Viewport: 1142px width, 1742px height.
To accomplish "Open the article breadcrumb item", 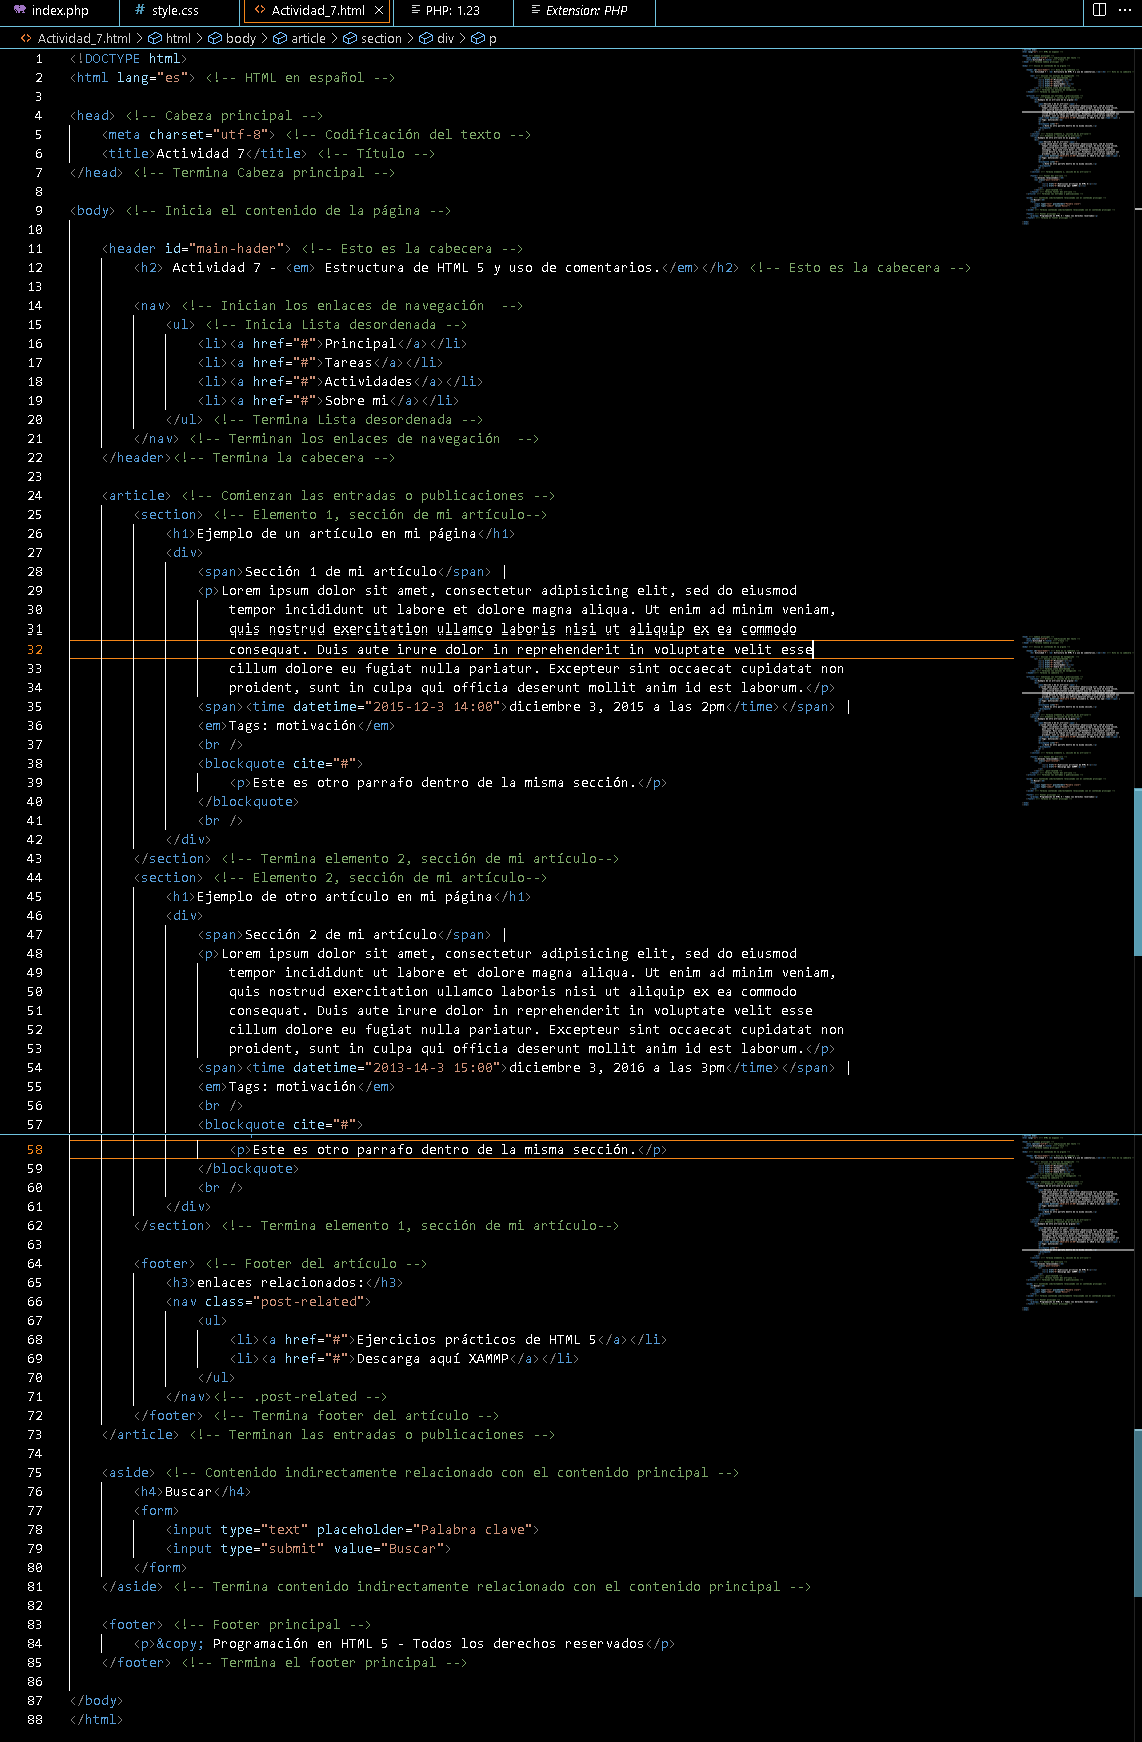I will (x=308, y=38).
